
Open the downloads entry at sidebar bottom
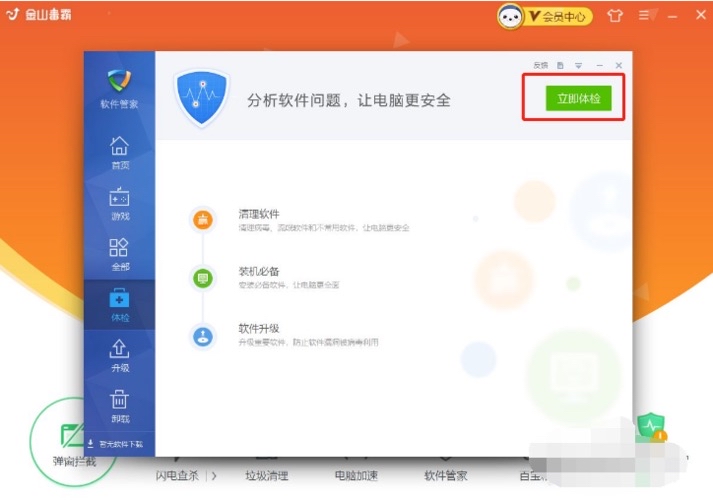tap(115, 444)
